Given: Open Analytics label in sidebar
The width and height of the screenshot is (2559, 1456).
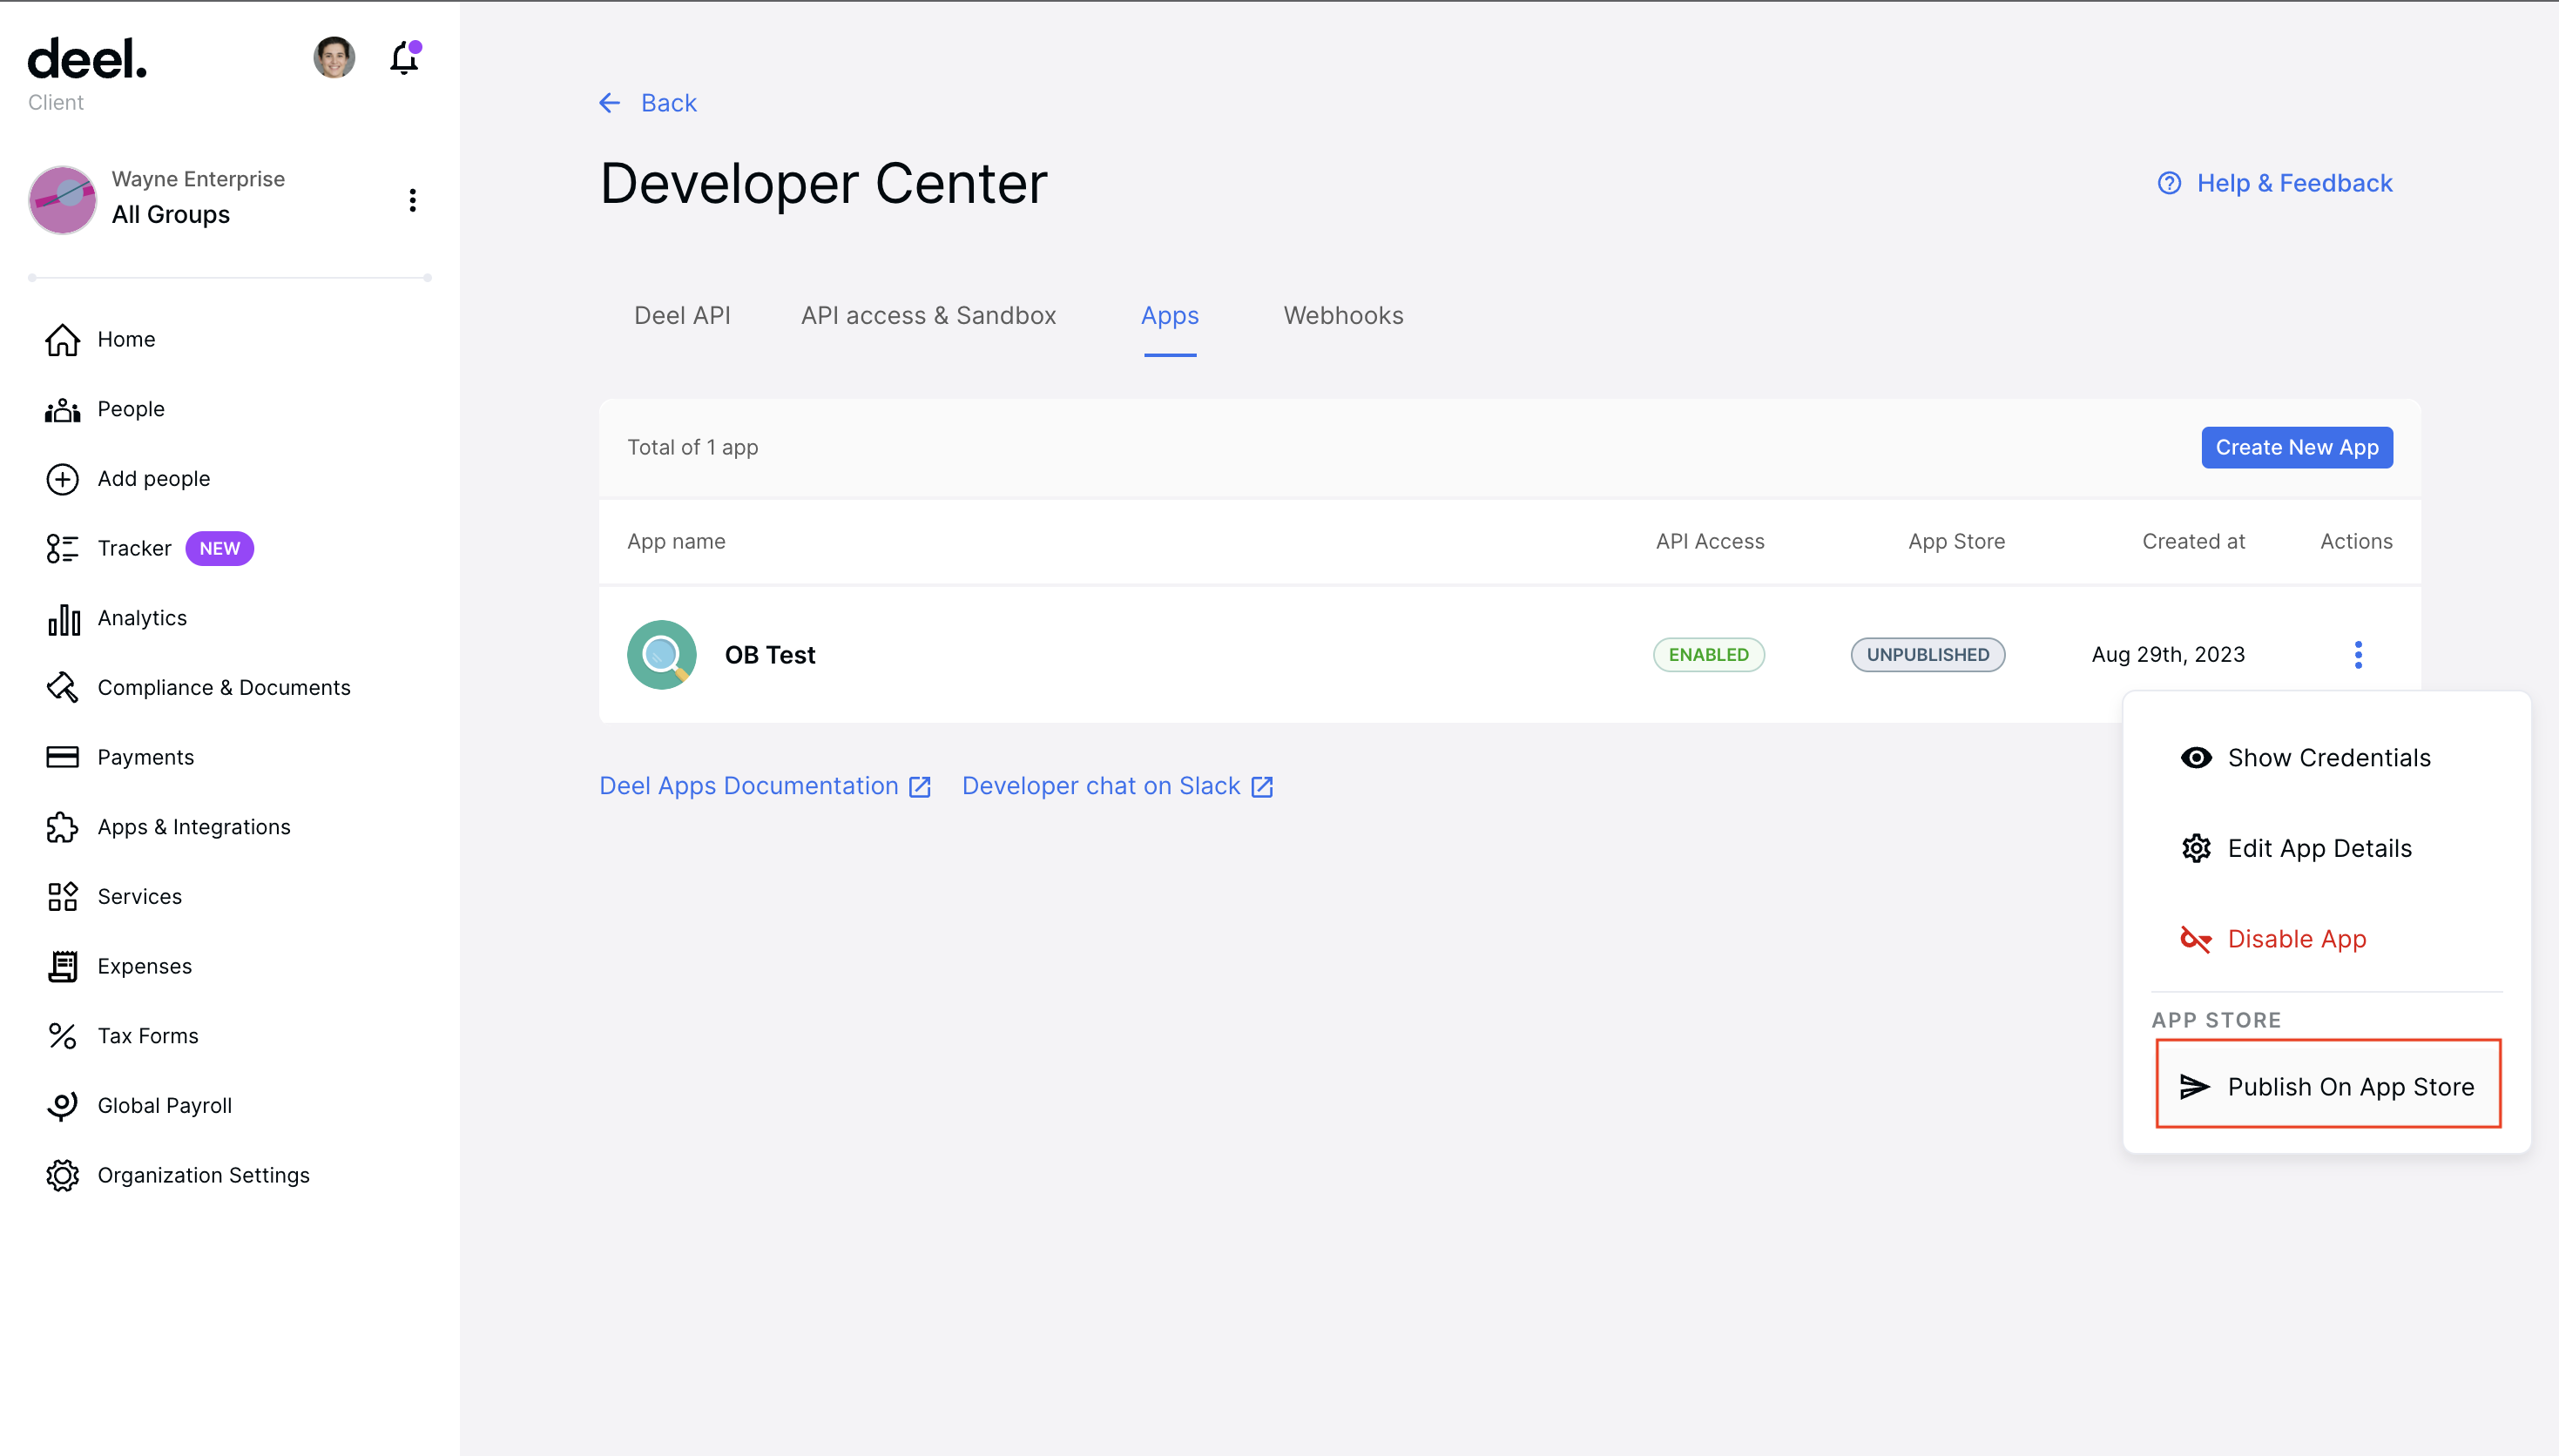Looking at the screenshot, I should [142, 618].
